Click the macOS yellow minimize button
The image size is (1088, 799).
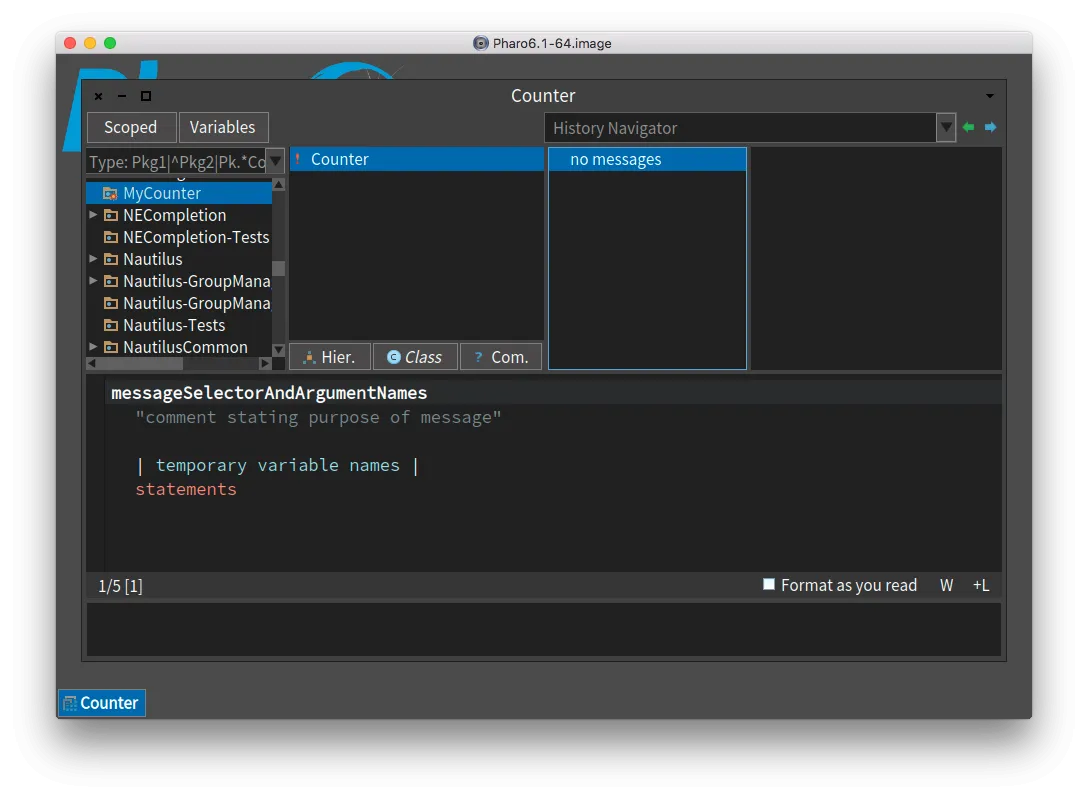(x=90, y=43)
